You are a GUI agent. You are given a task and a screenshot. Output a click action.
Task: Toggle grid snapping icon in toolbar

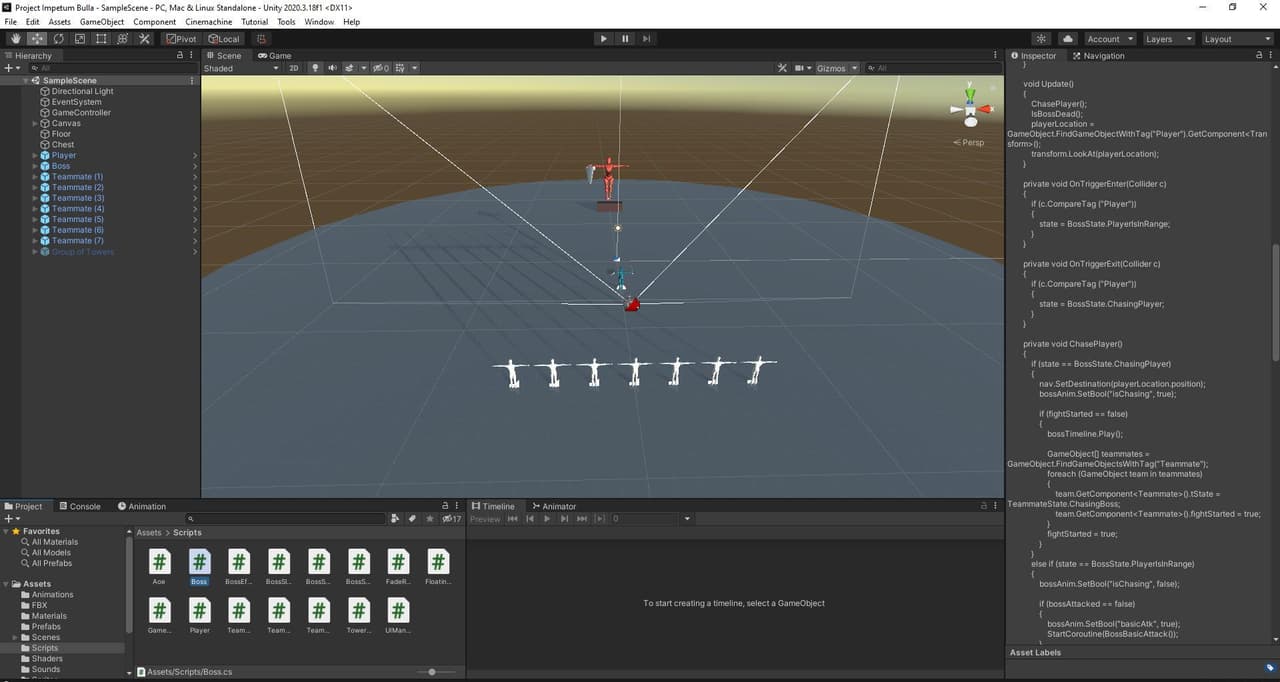(x=261, y=39)
